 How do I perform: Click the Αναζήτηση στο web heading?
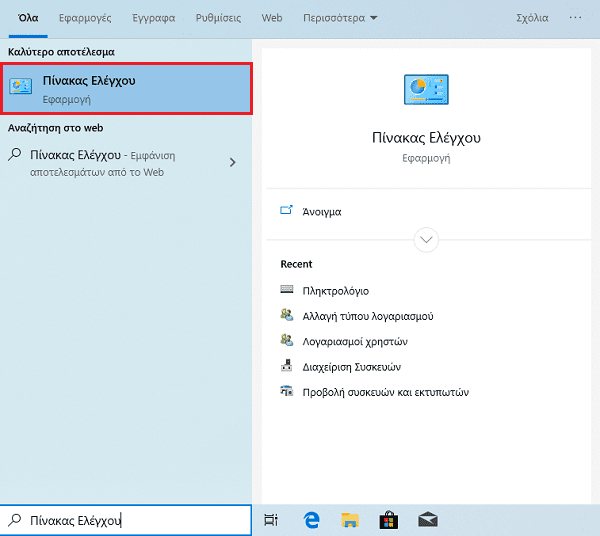tap(55, 128)
